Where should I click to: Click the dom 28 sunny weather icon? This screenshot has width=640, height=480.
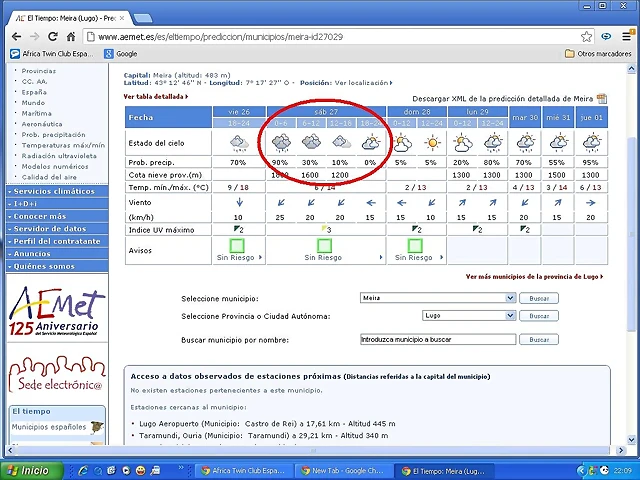(x=432, y=143)
